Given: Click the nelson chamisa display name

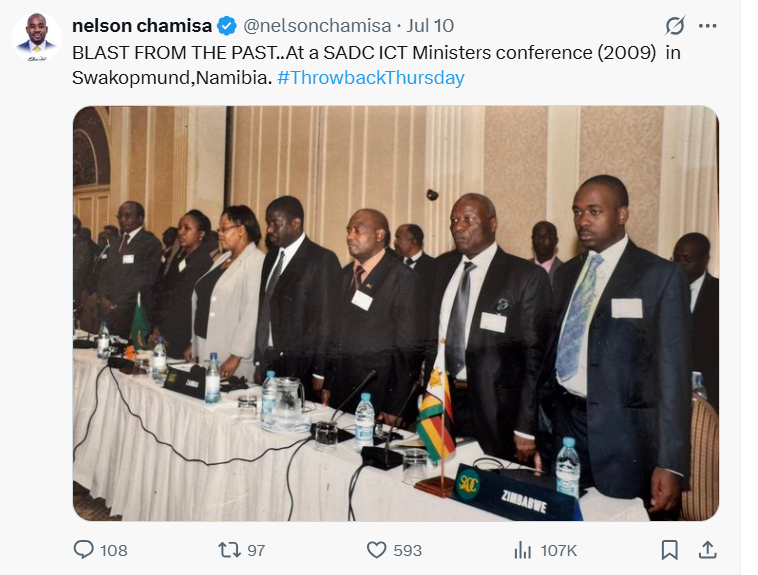Looking at the screenshot, I should pos(142,26).
